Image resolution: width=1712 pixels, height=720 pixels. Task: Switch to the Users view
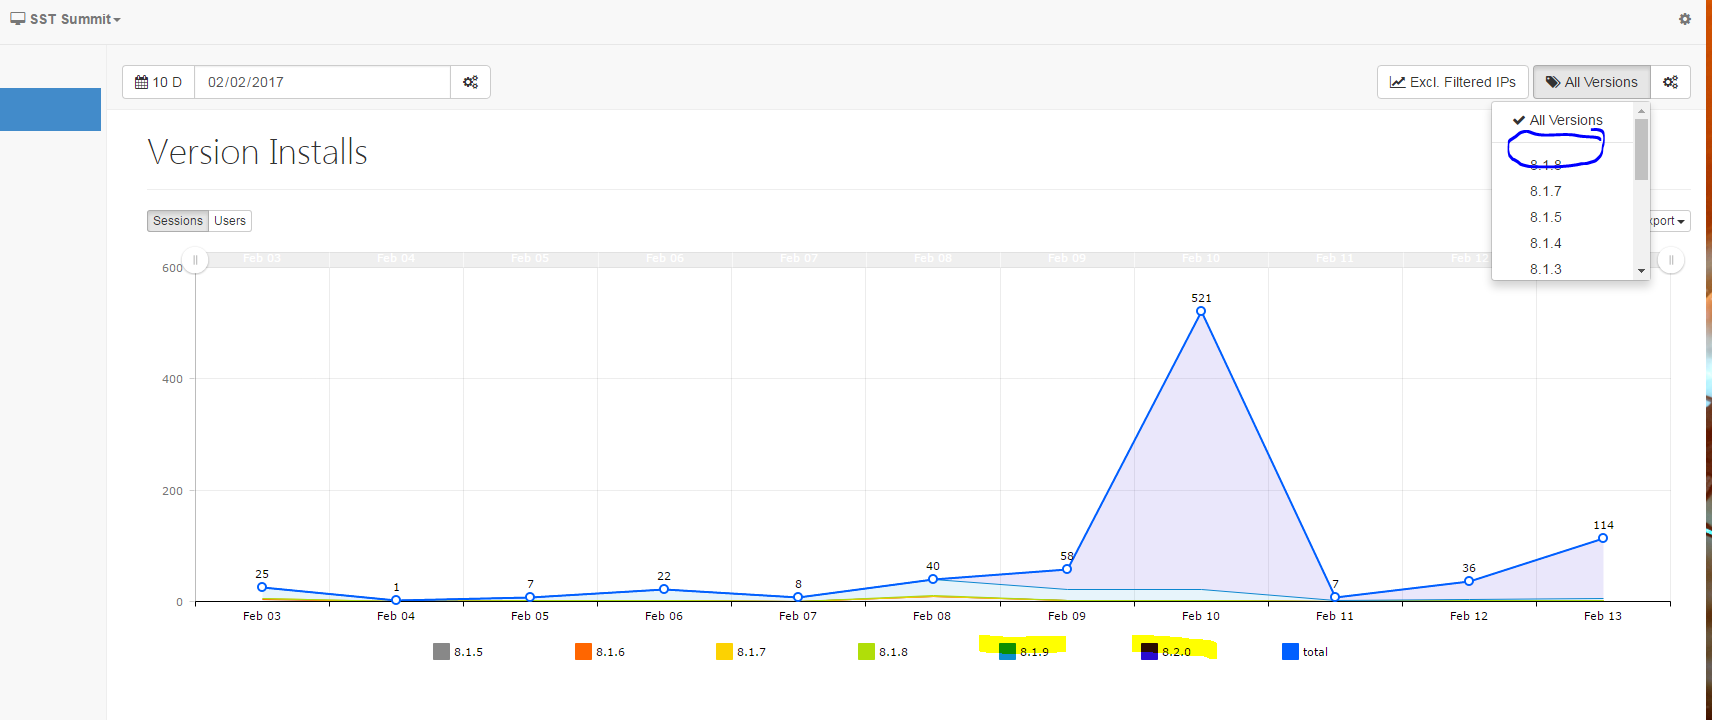(x=230, y=221)
